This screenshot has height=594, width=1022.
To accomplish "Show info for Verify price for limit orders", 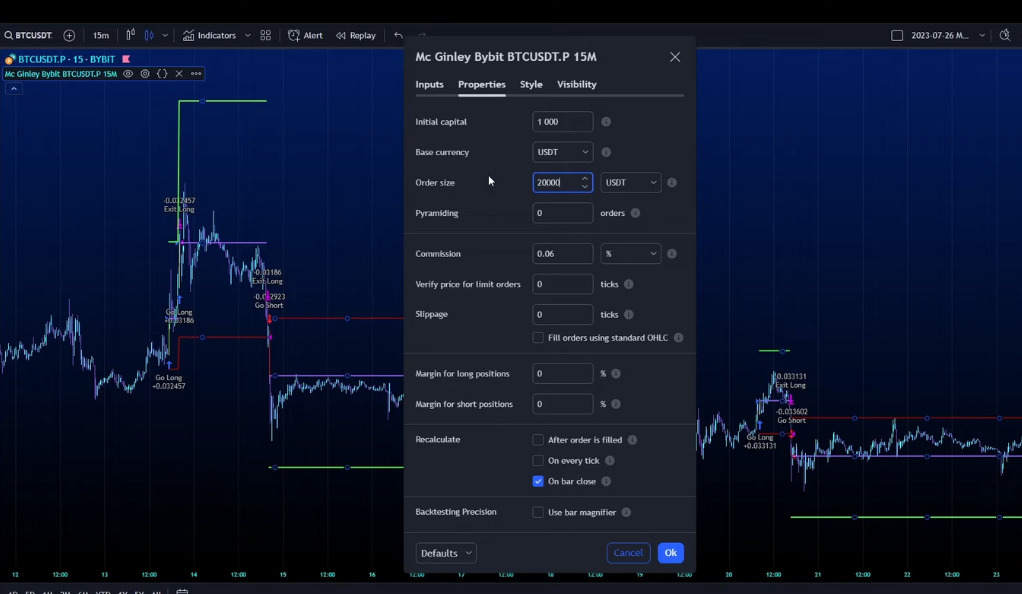I will point(629,284).
